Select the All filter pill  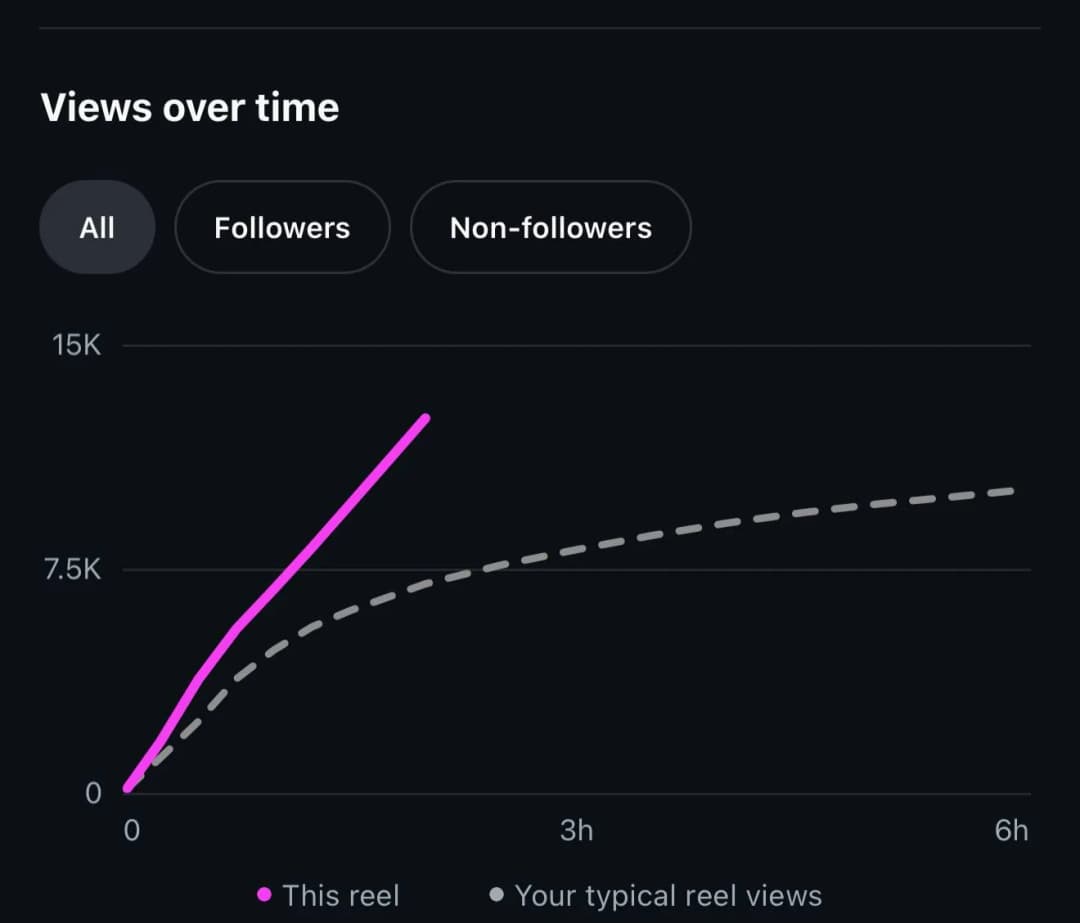point(97,227)
